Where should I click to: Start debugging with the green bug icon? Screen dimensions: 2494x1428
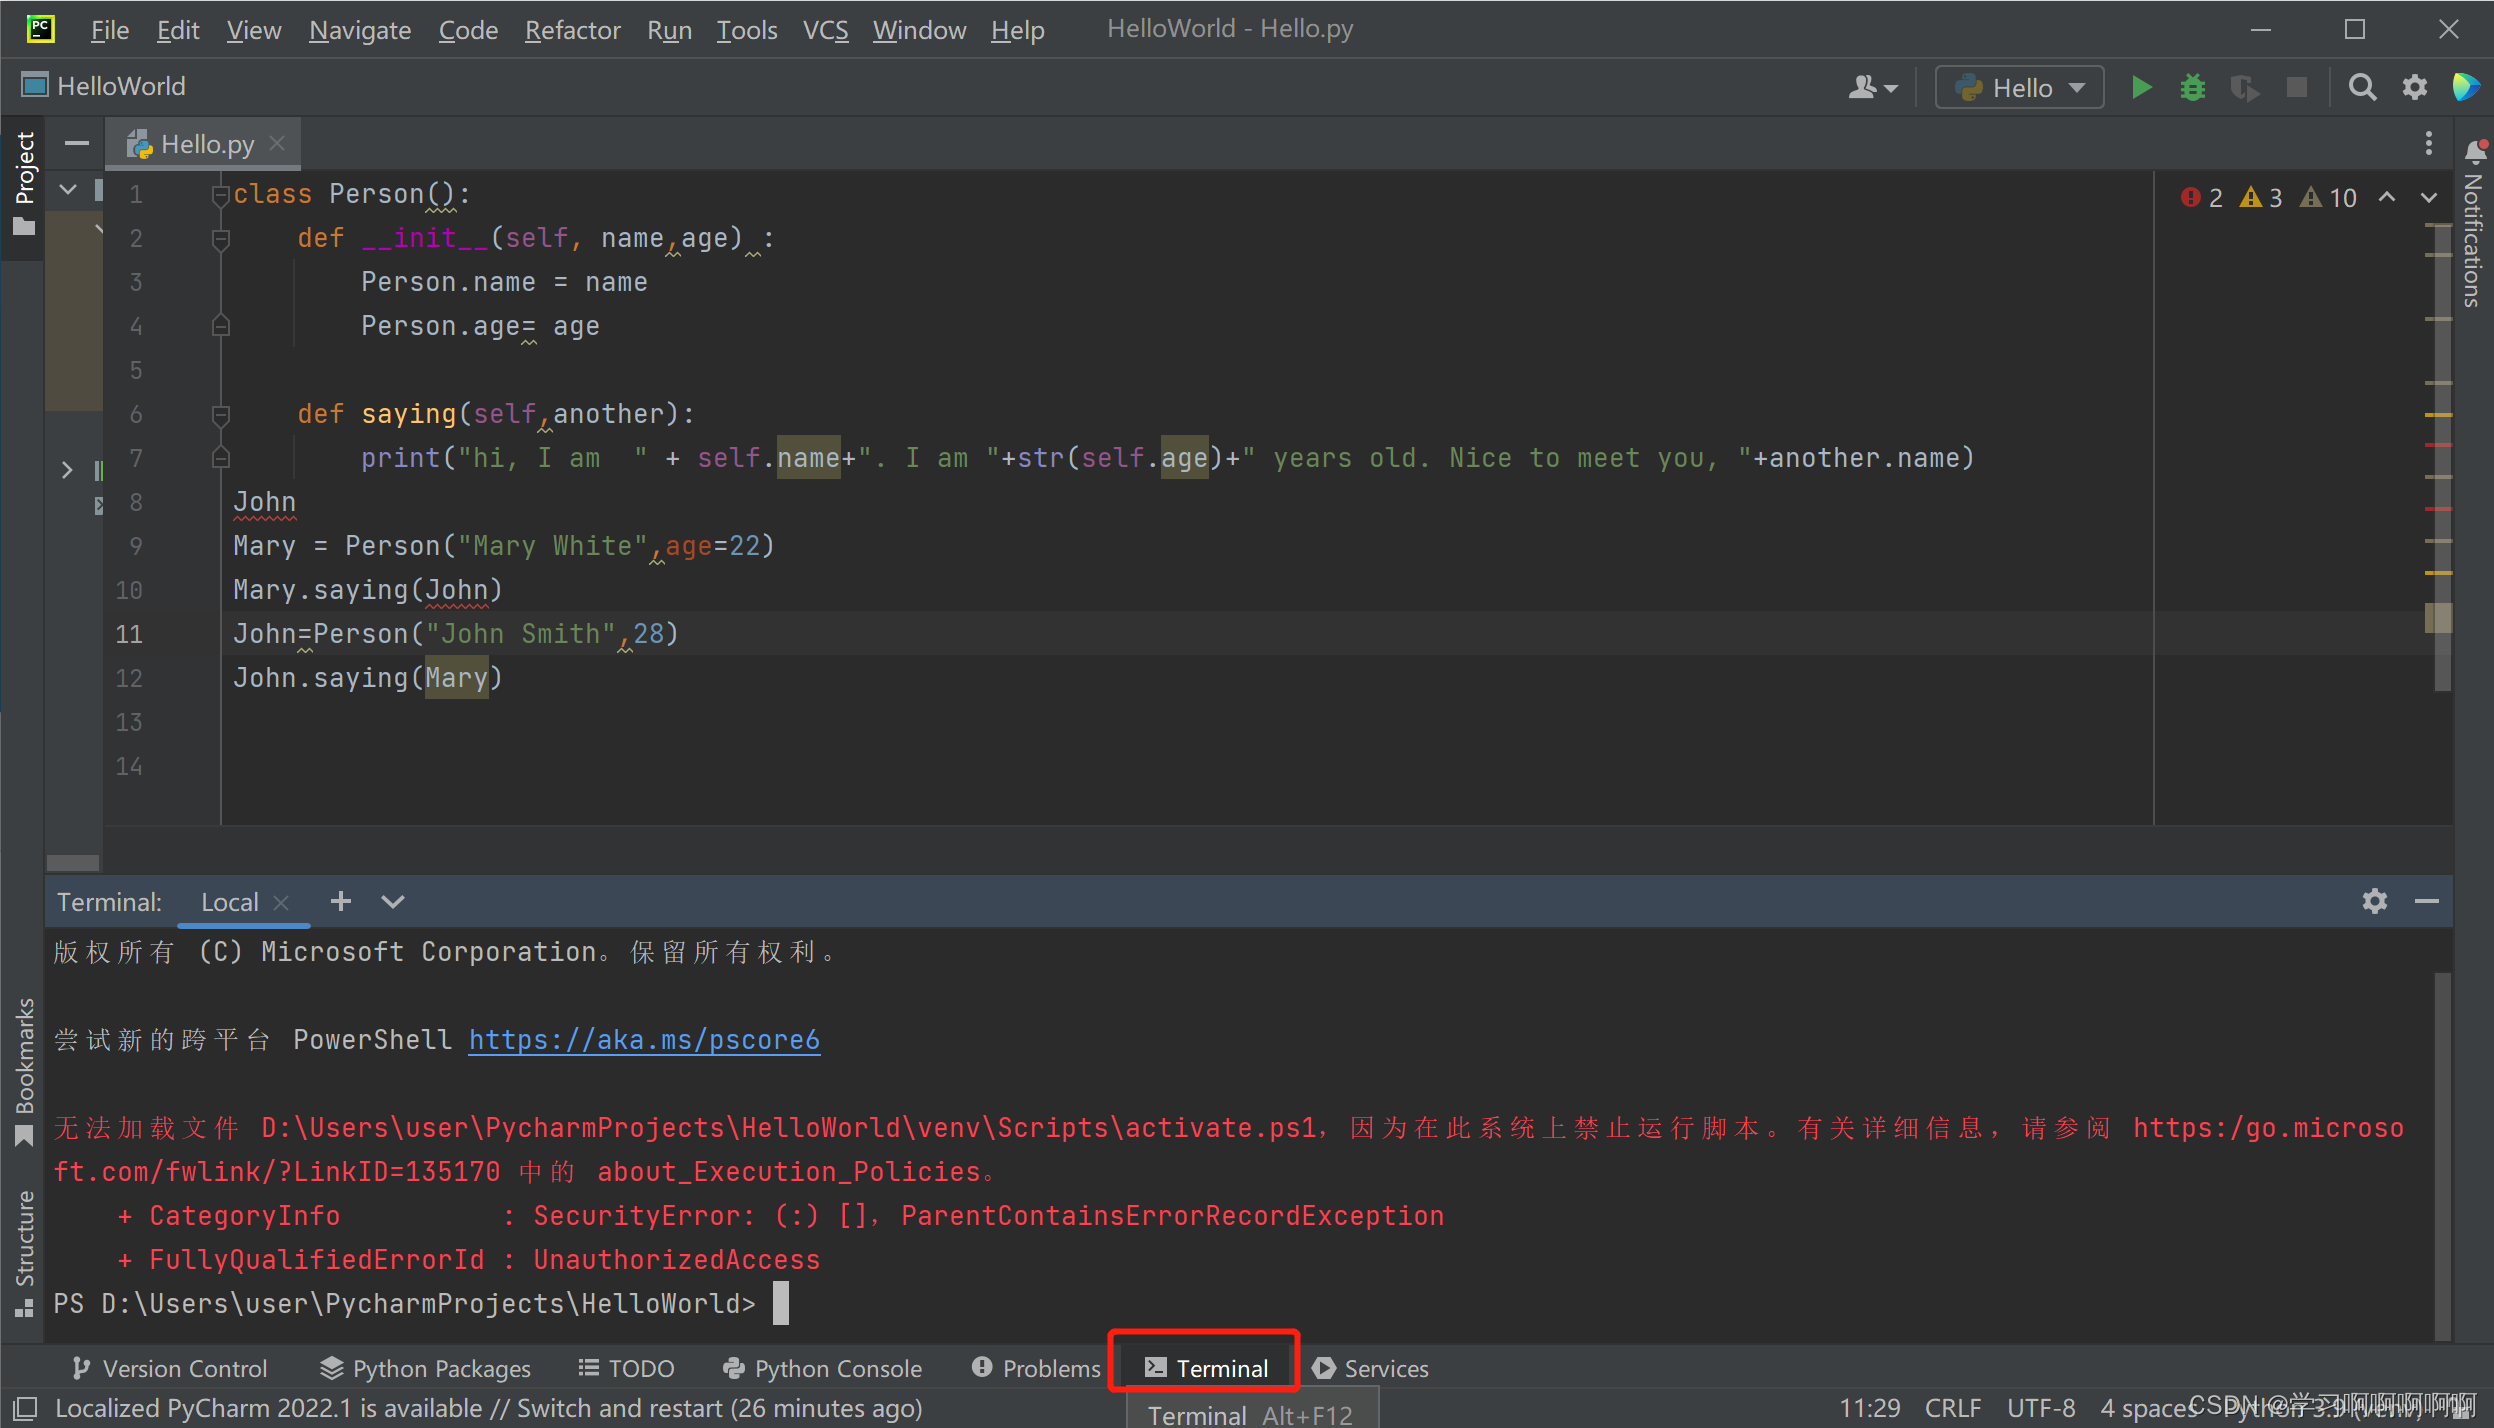coord(2193,88)
